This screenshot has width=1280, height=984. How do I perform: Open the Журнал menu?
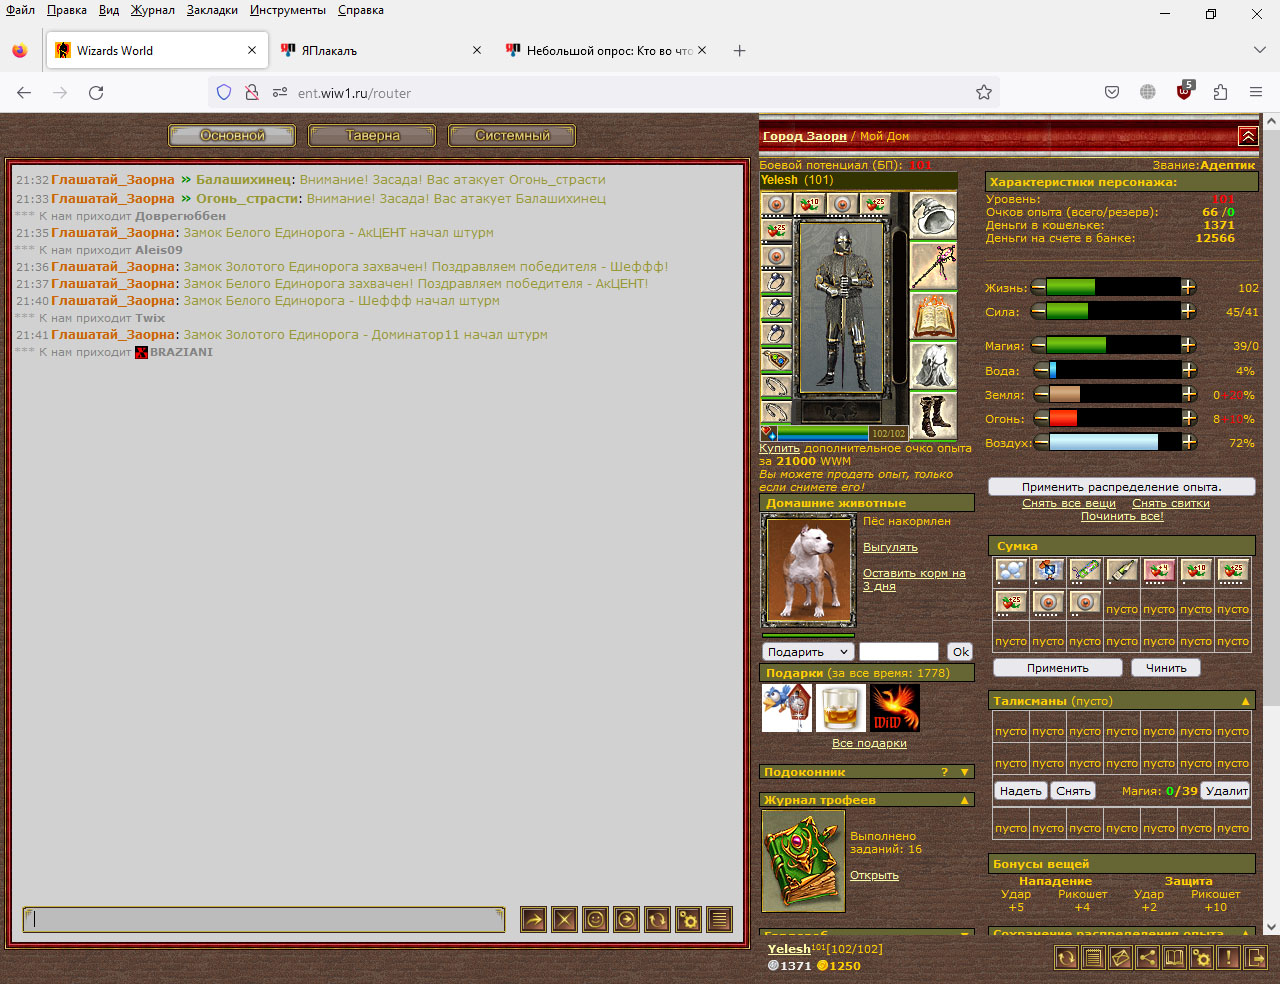(153, 10)
